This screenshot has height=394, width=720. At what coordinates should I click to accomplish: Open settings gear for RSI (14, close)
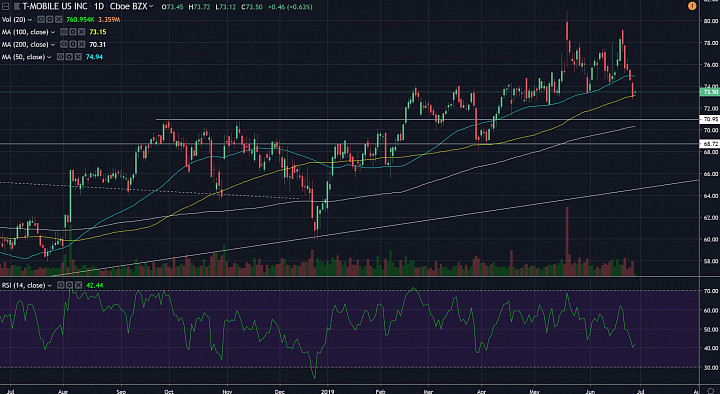coord(69,286)
